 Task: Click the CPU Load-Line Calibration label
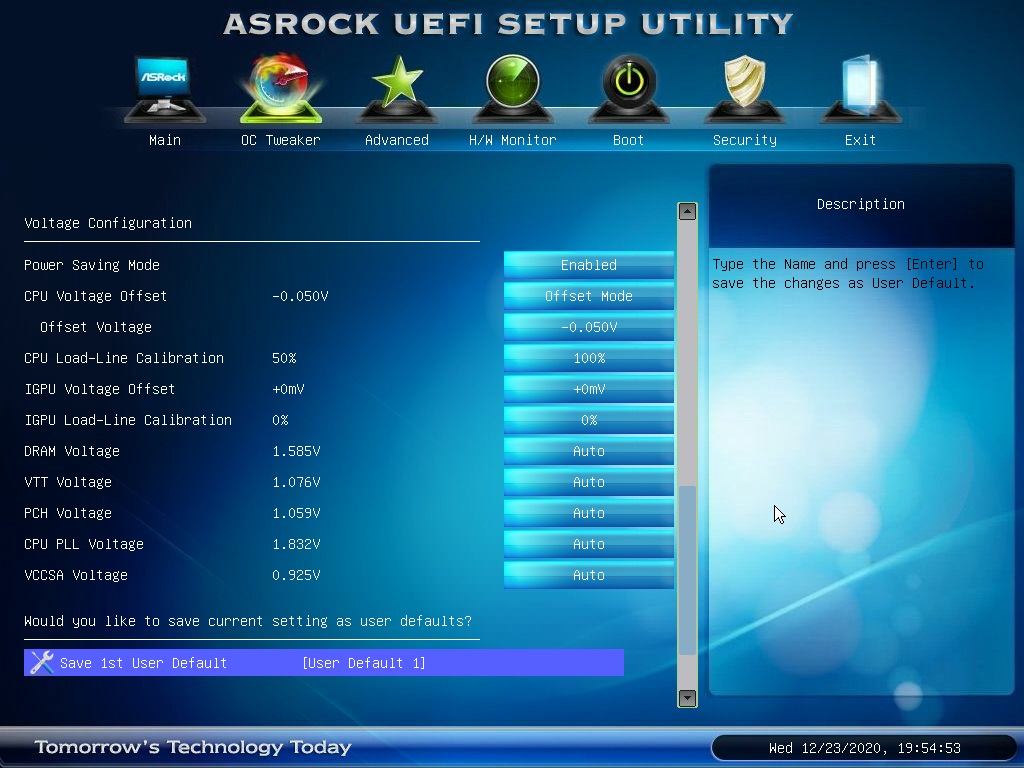(124, 358)
